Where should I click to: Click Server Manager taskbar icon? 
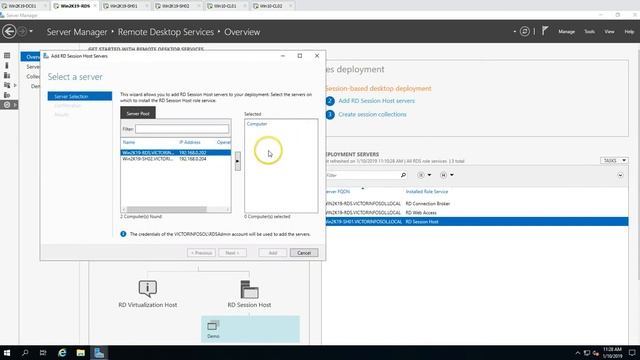coord(99,353)
